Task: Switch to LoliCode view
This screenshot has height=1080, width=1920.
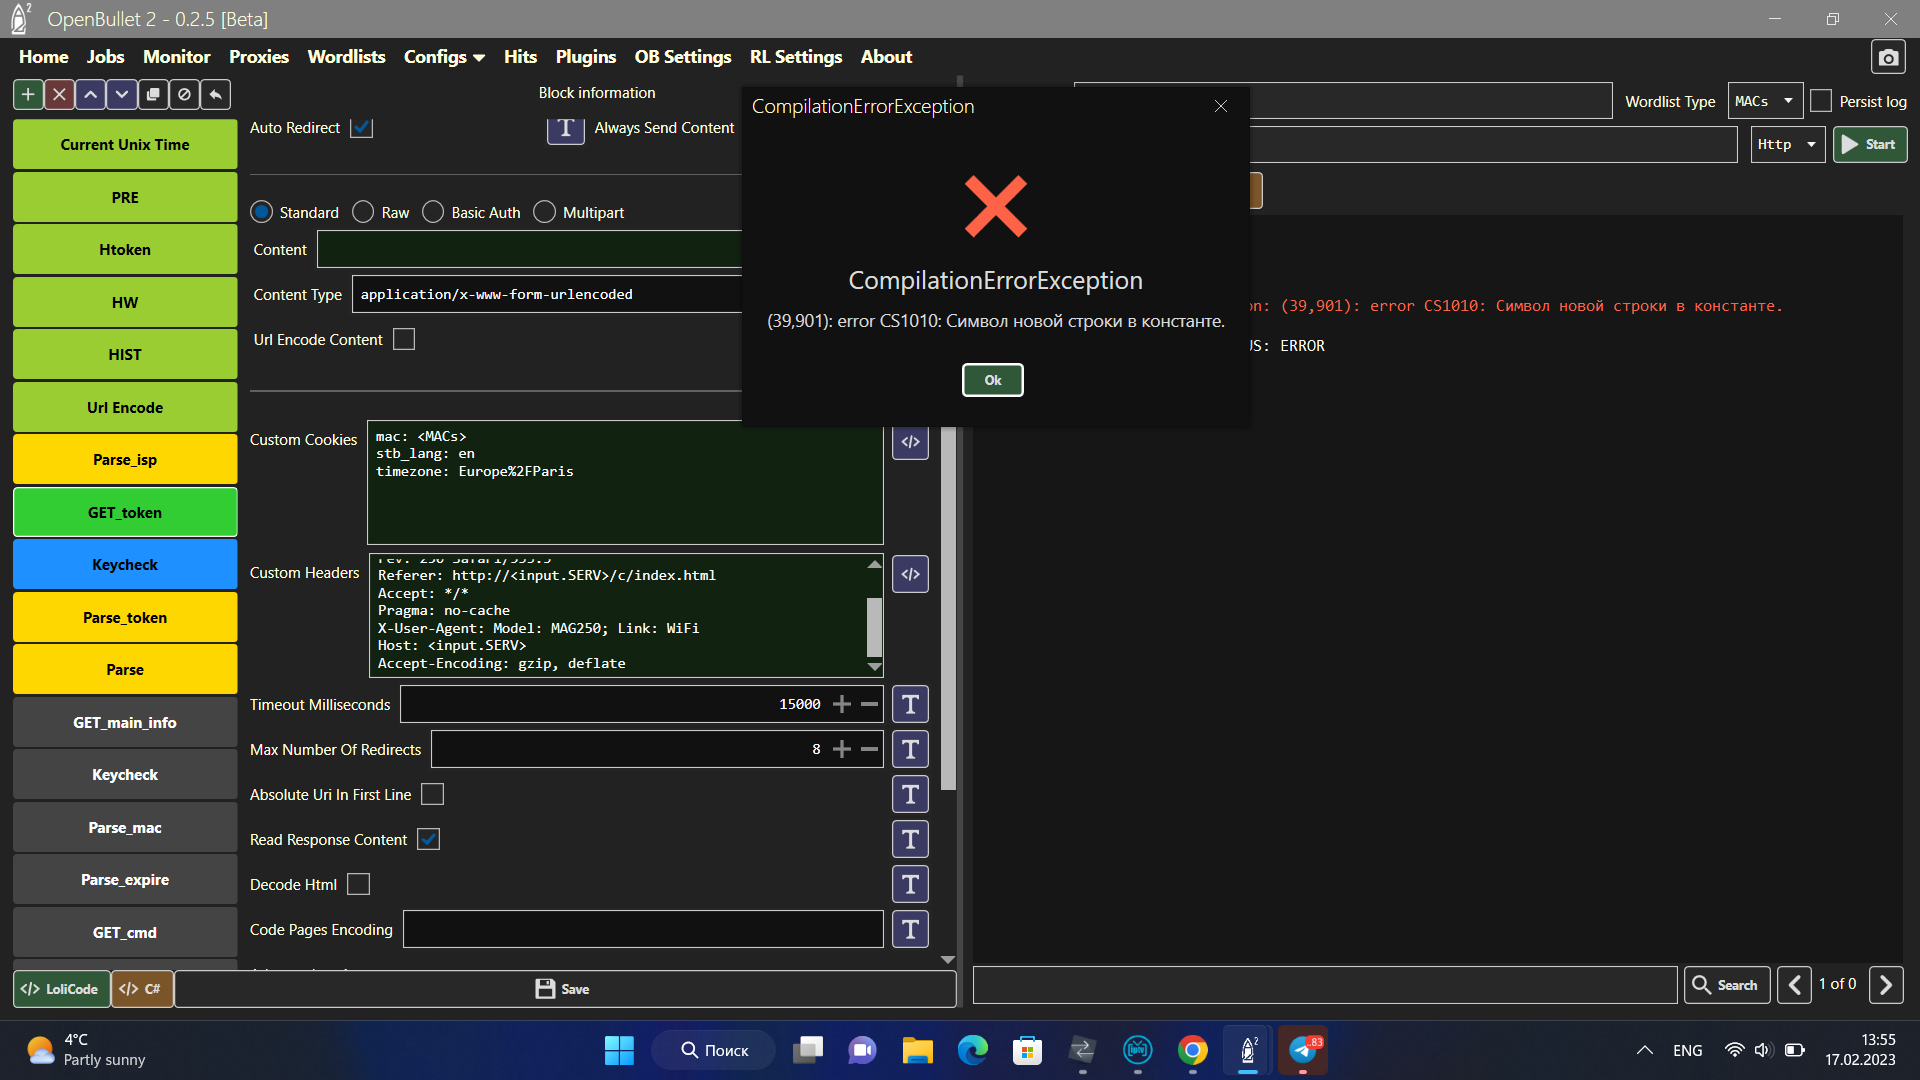Action: tap(61, 989)
